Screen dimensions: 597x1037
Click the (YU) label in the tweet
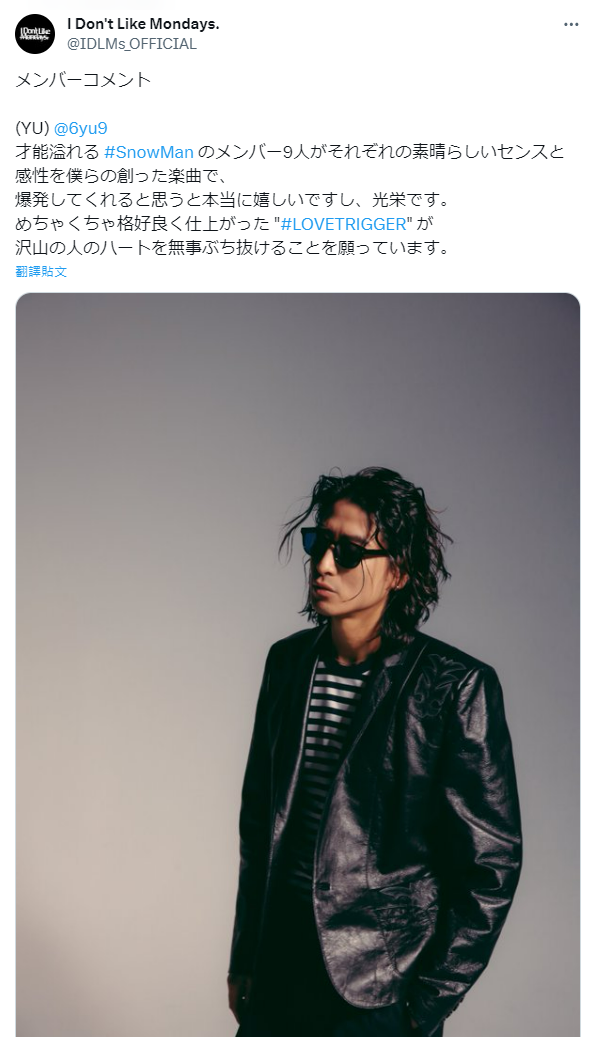click(32, 128)
